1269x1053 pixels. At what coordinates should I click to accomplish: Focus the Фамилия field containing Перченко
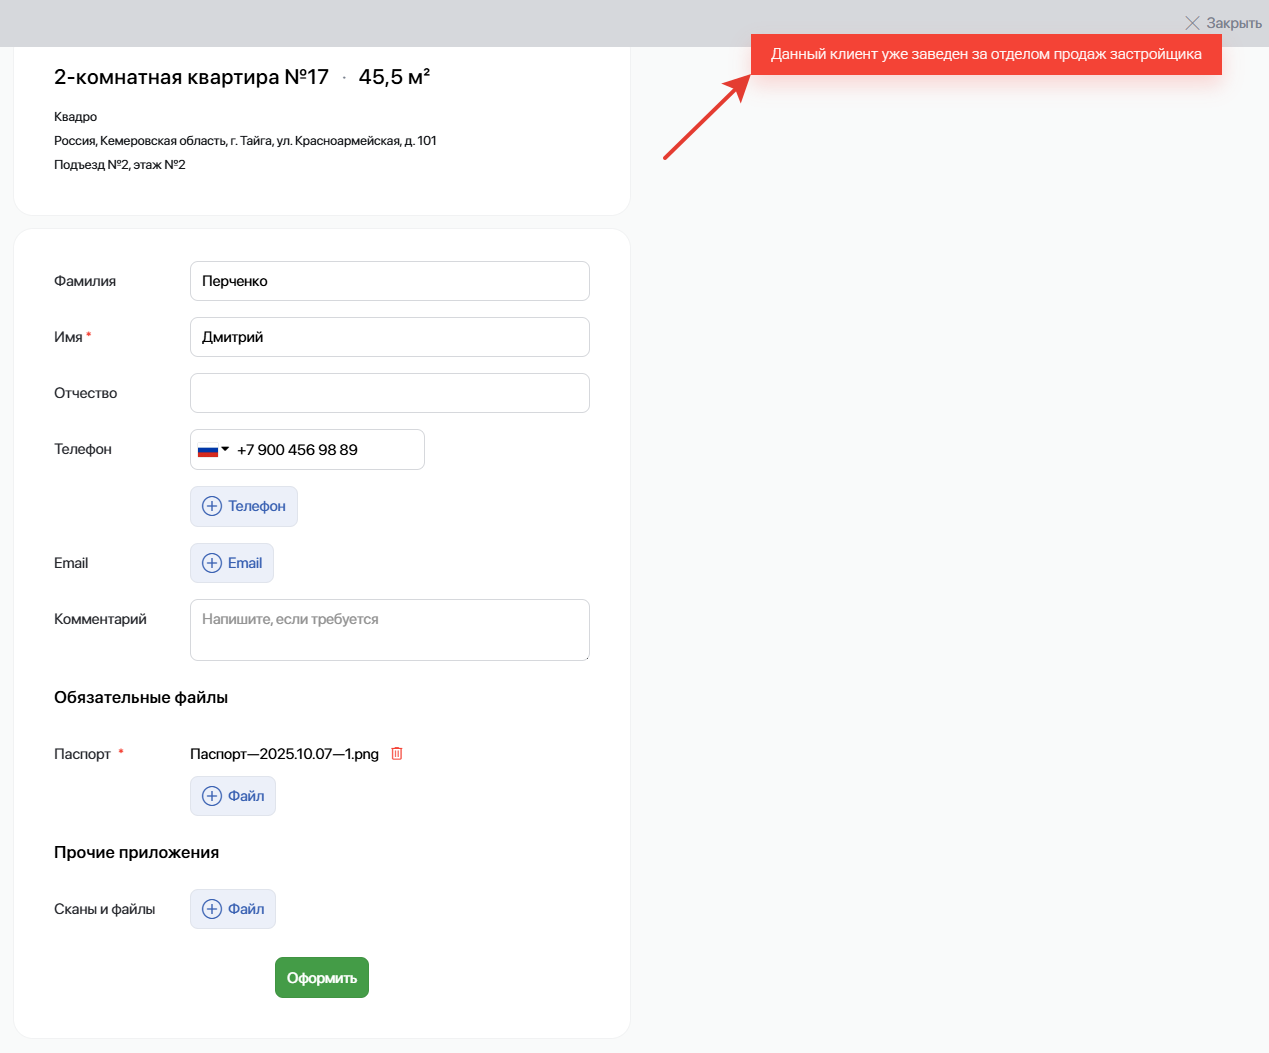[389, 281]
